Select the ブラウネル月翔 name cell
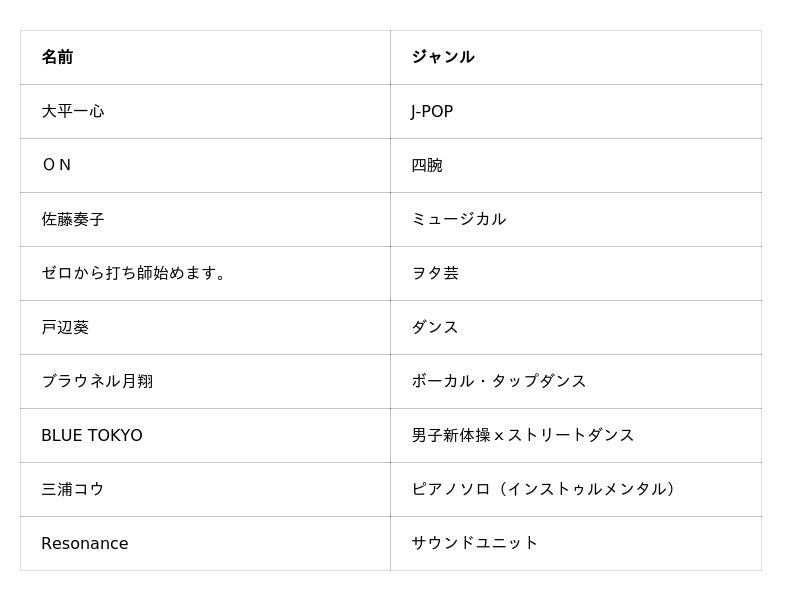 (97, 381)
